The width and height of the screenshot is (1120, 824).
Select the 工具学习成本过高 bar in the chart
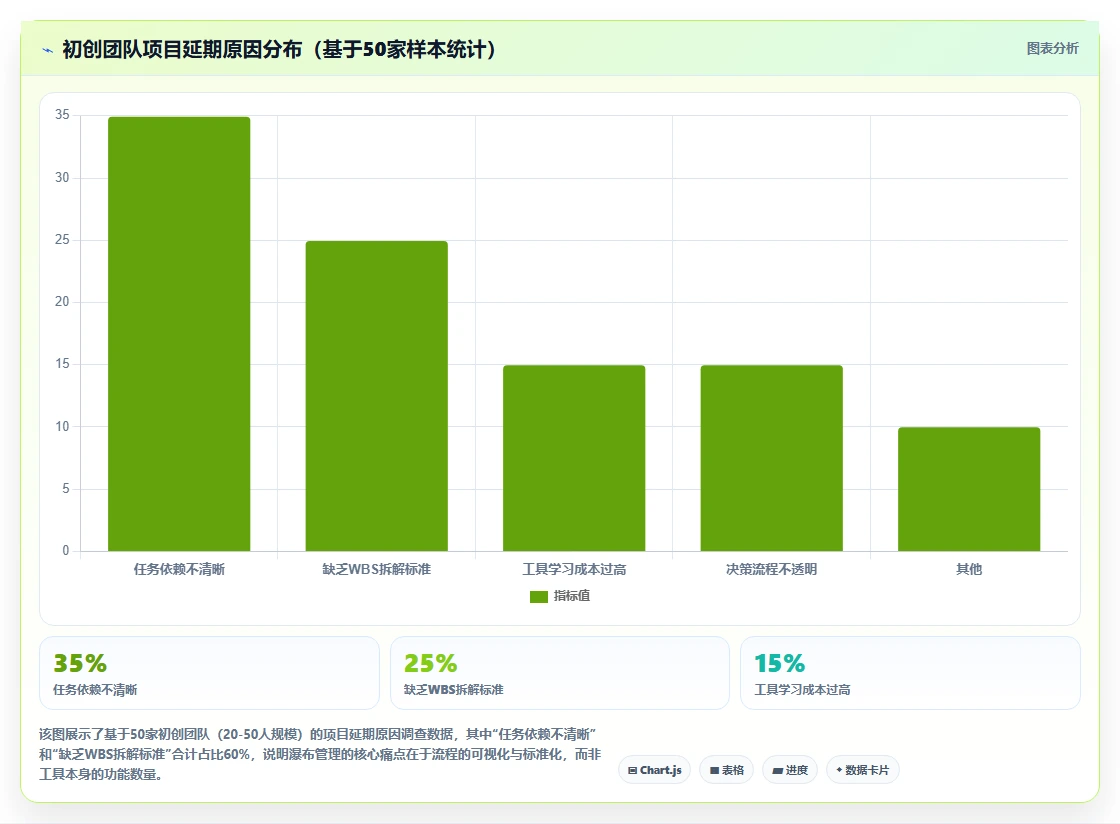(x=574, y=458)
